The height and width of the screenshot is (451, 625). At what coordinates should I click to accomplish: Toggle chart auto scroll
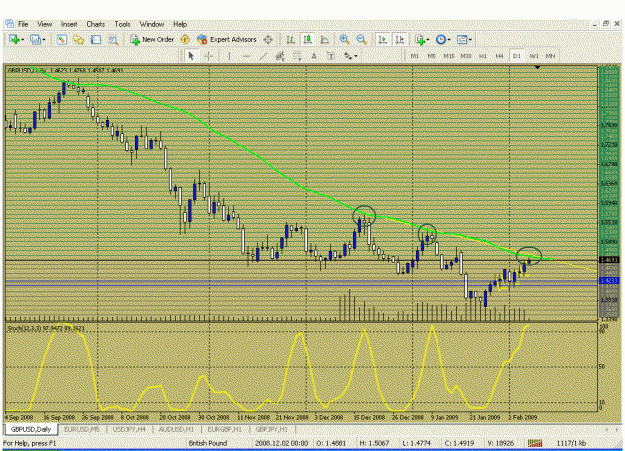[383, 39]
